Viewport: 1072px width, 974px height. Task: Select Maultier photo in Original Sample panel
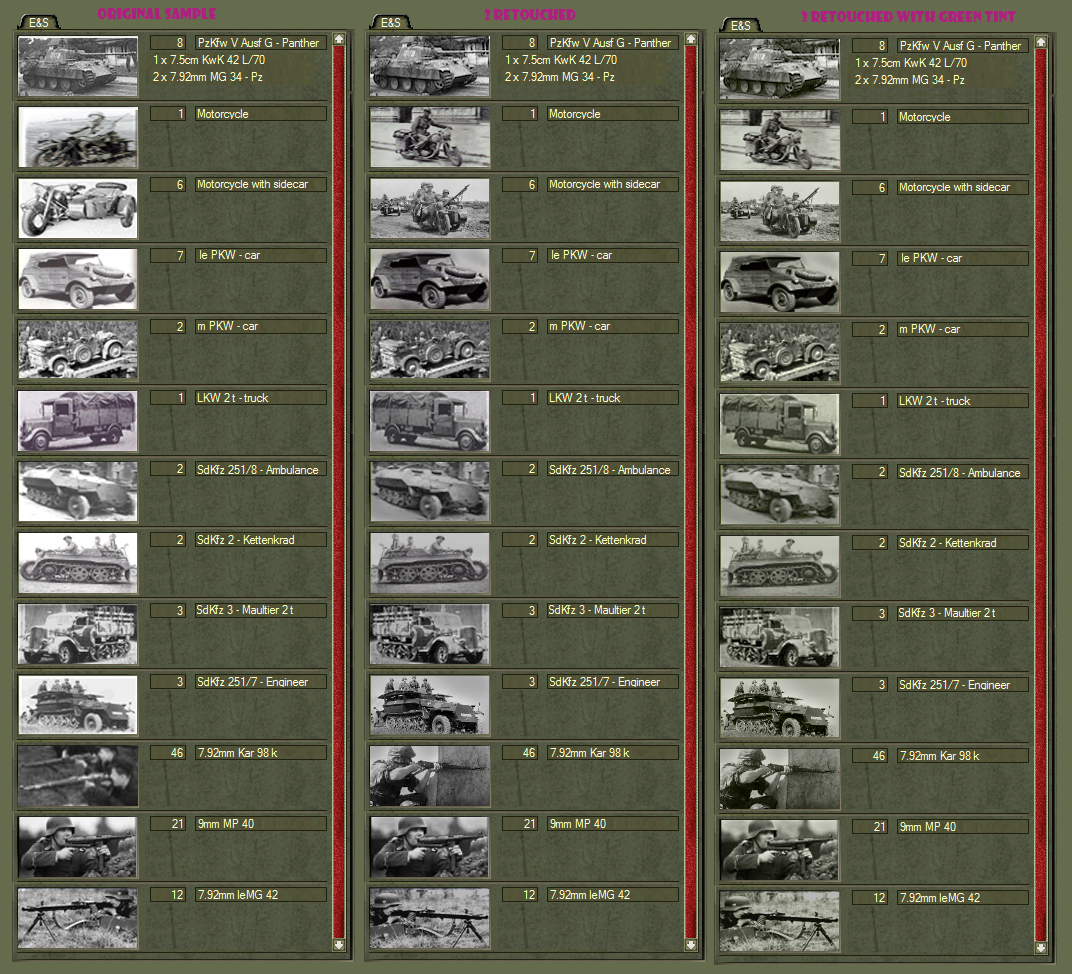coord(78,634)
